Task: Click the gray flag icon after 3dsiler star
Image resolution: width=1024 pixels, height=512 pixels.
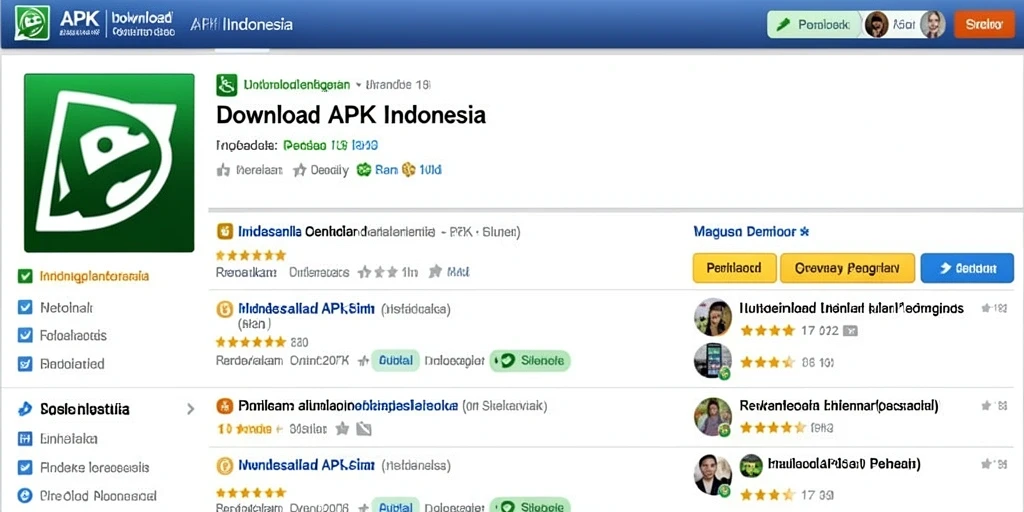Action: [x=363, y=429]
